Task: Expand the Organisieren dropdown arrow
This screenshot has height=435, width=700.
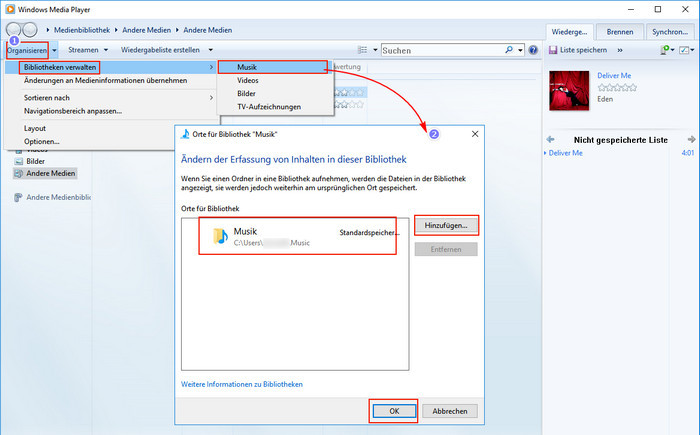Action: click(54, 50)
